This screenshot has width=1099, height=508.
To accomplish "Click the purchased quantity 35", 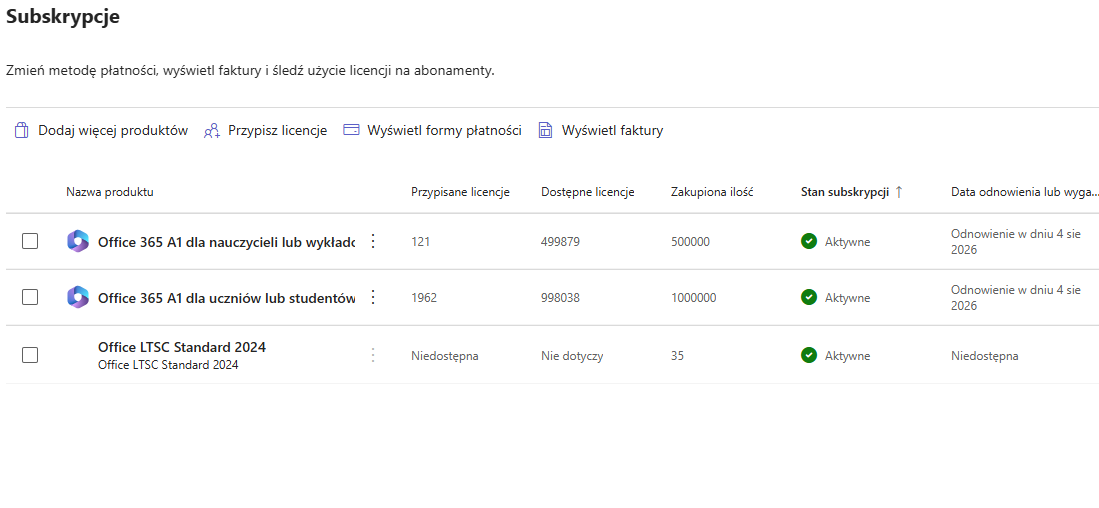I will tap(677, 356).
